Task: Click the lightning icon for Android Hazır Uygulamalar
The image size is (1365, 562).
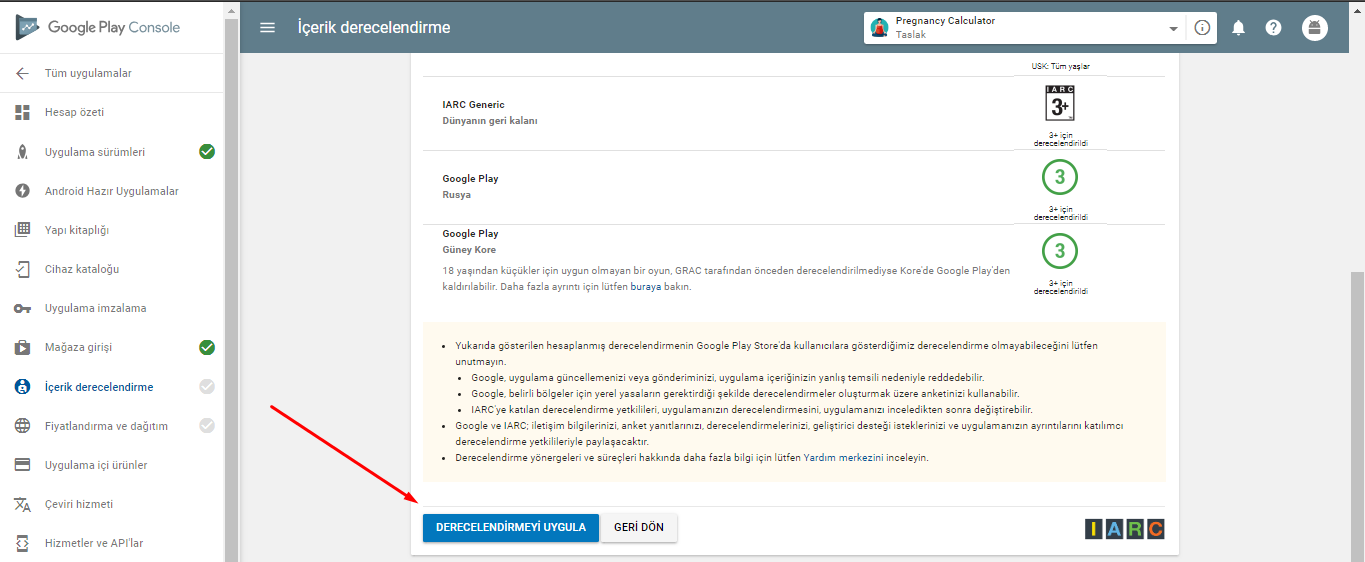Action: [x=22, y=191]
